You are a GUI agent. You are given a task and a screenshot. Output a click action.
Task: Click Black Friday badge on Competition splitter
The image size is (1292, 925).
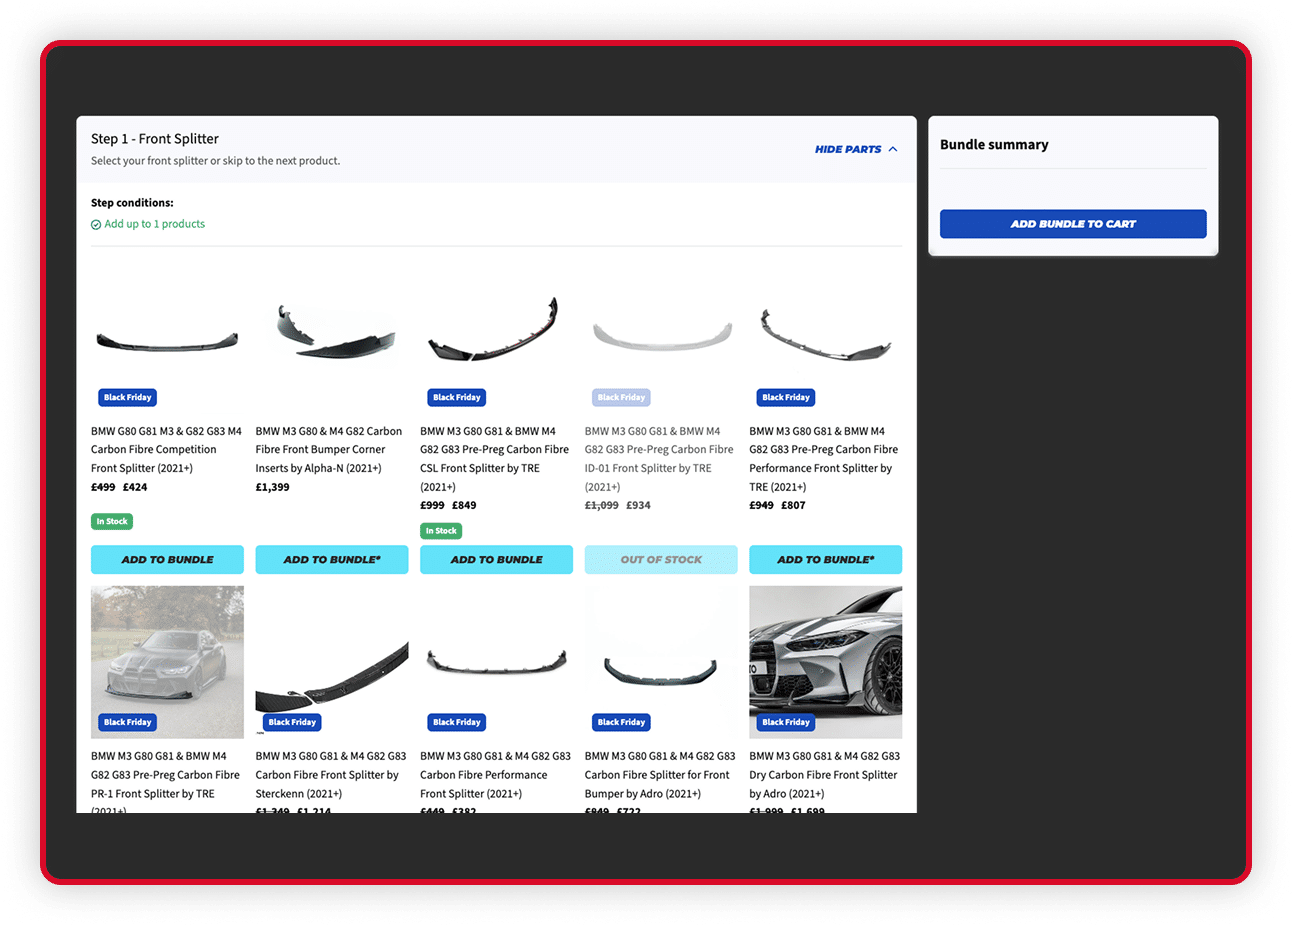(x=127, y=397)
